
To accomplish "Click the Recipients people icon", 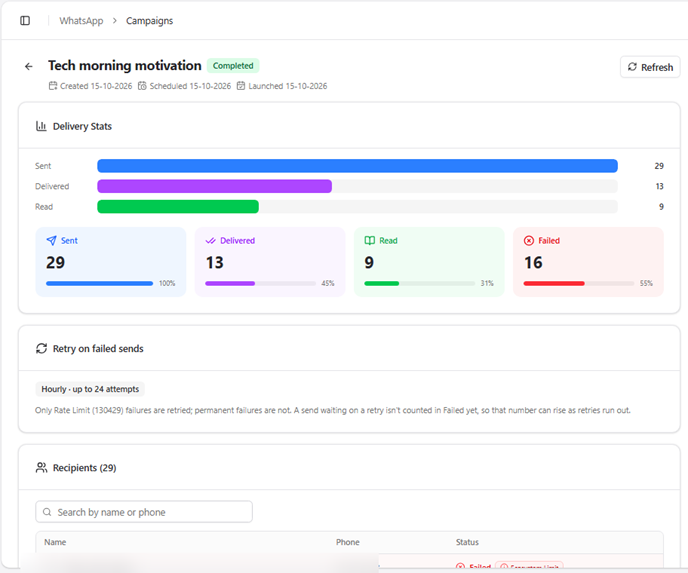I will (x=41, y=468).
